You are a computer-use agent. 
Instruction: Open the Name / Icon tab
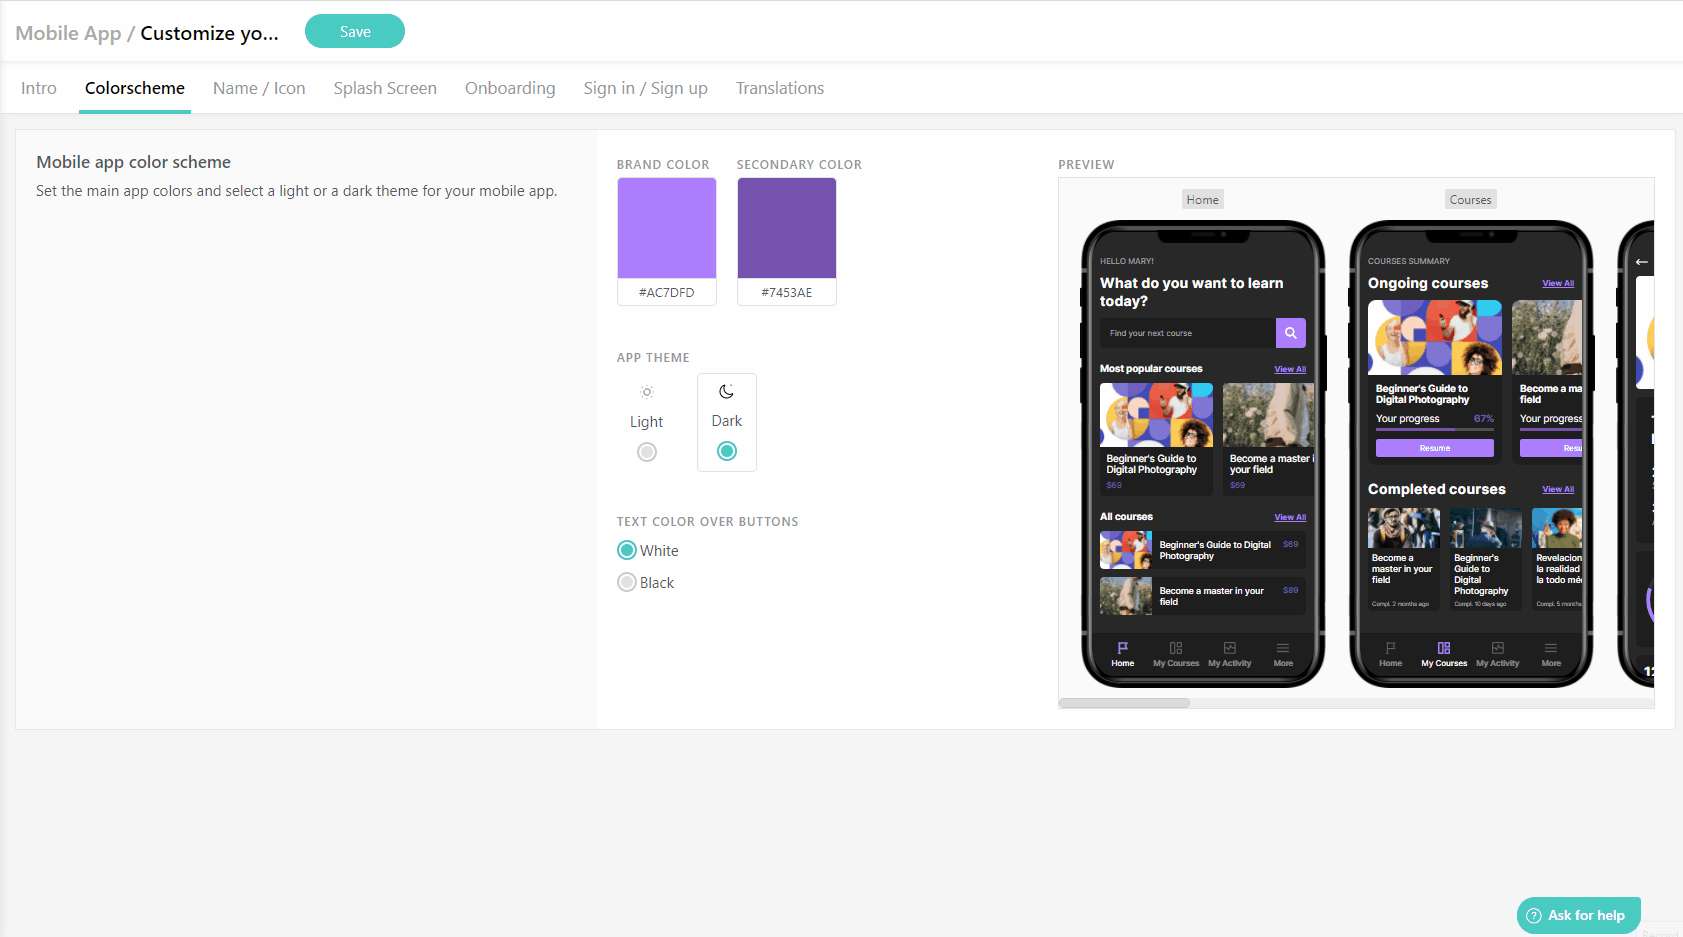pyautogui.click(x=259, y=88)
